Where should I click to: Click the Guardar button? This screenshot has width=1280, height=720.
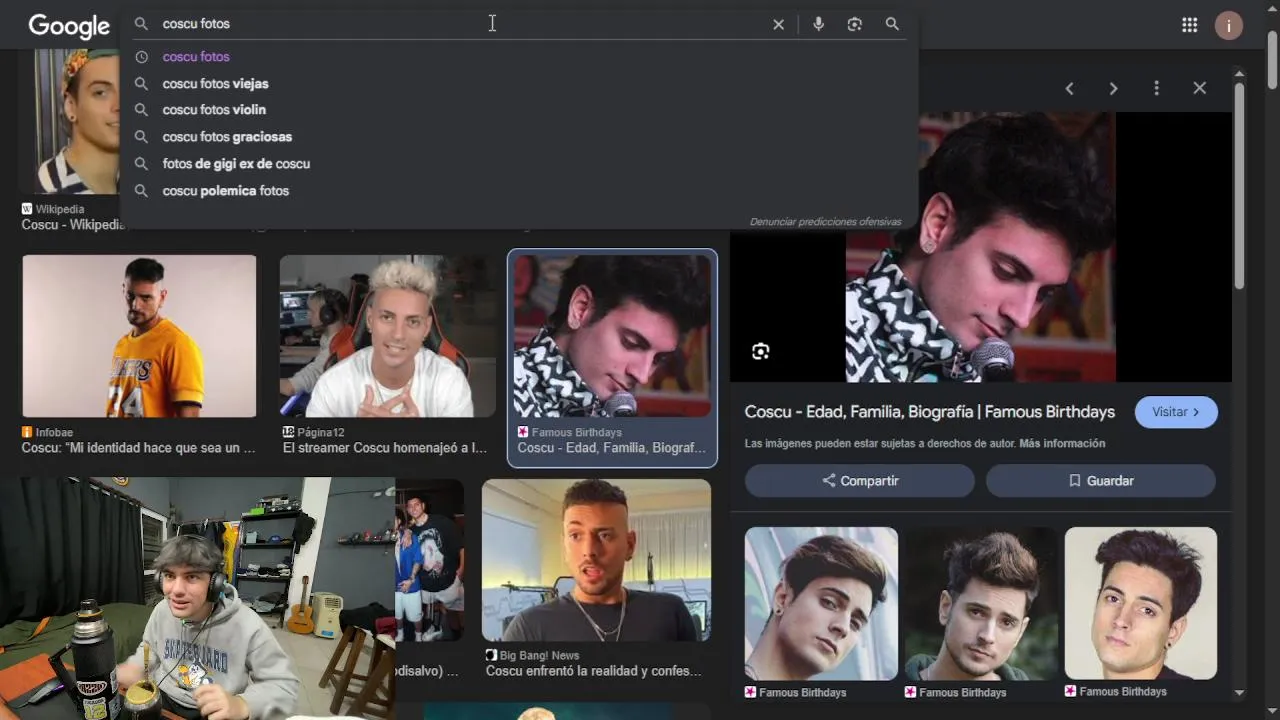pyautogui.click(x=1101, y=481)
